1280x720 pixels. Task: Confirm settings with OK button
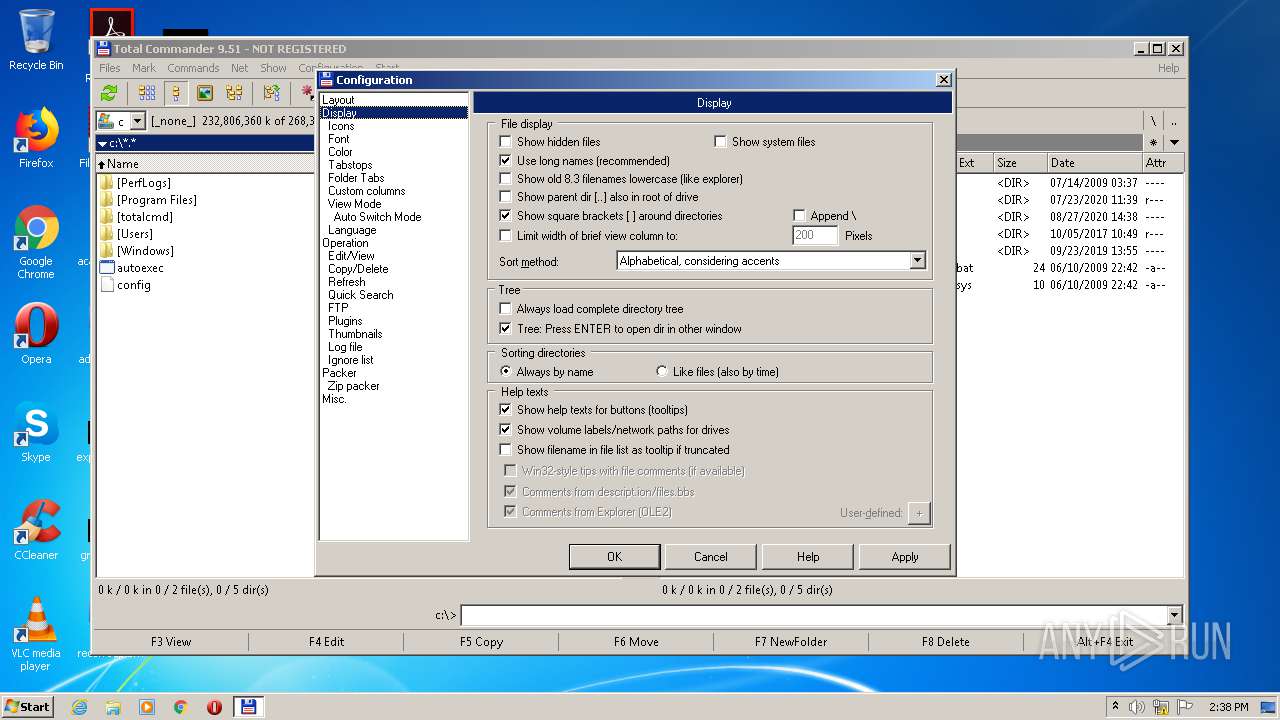click(x=614, y=557)
